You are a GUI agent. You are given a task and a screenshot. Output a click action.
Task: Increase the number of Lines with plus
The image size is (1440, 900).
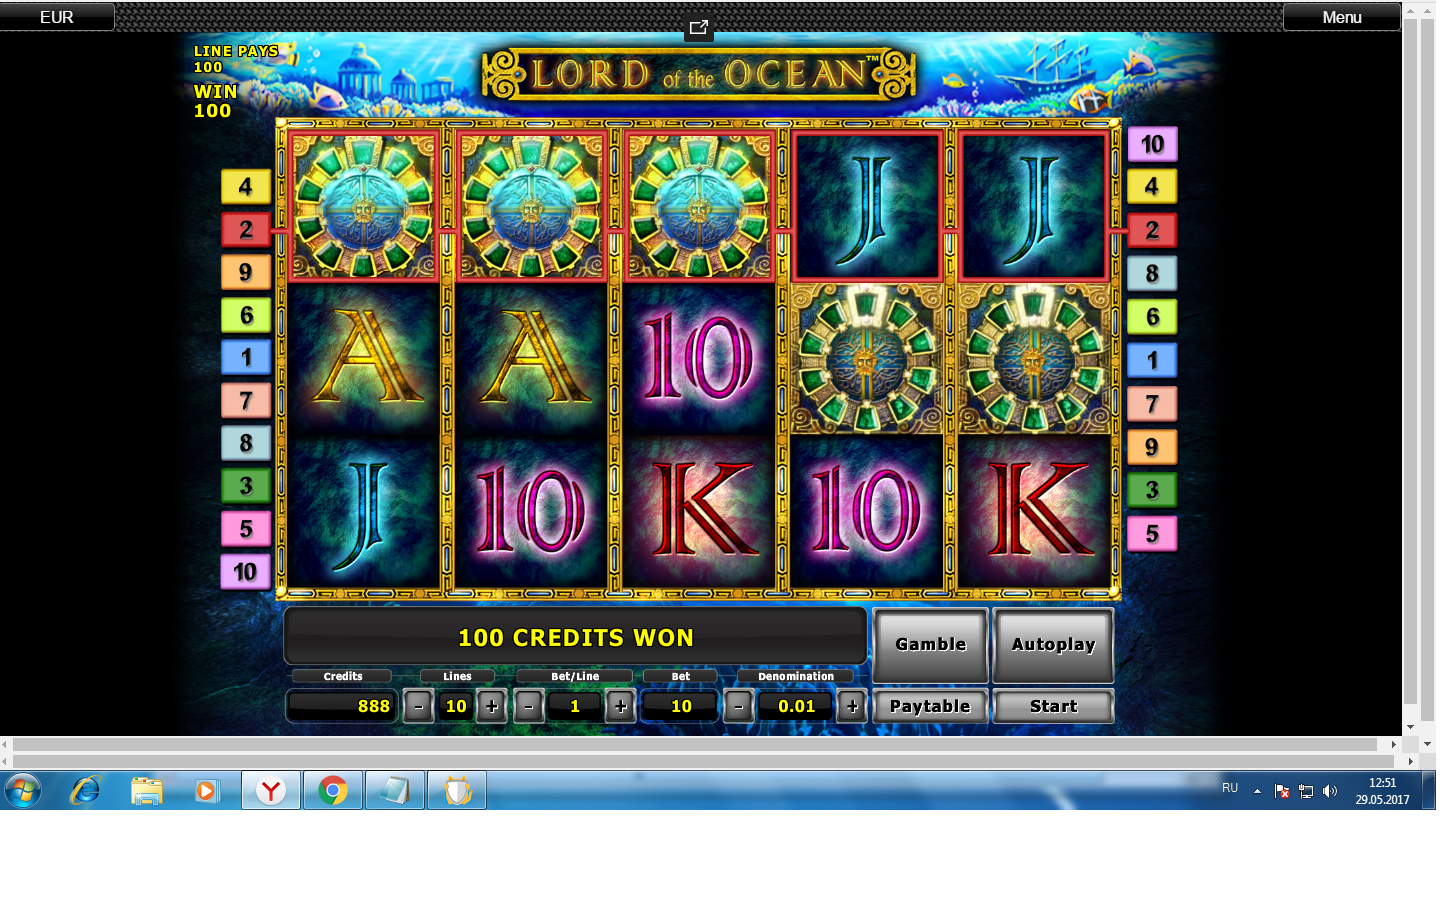click(x=491, y=706)
